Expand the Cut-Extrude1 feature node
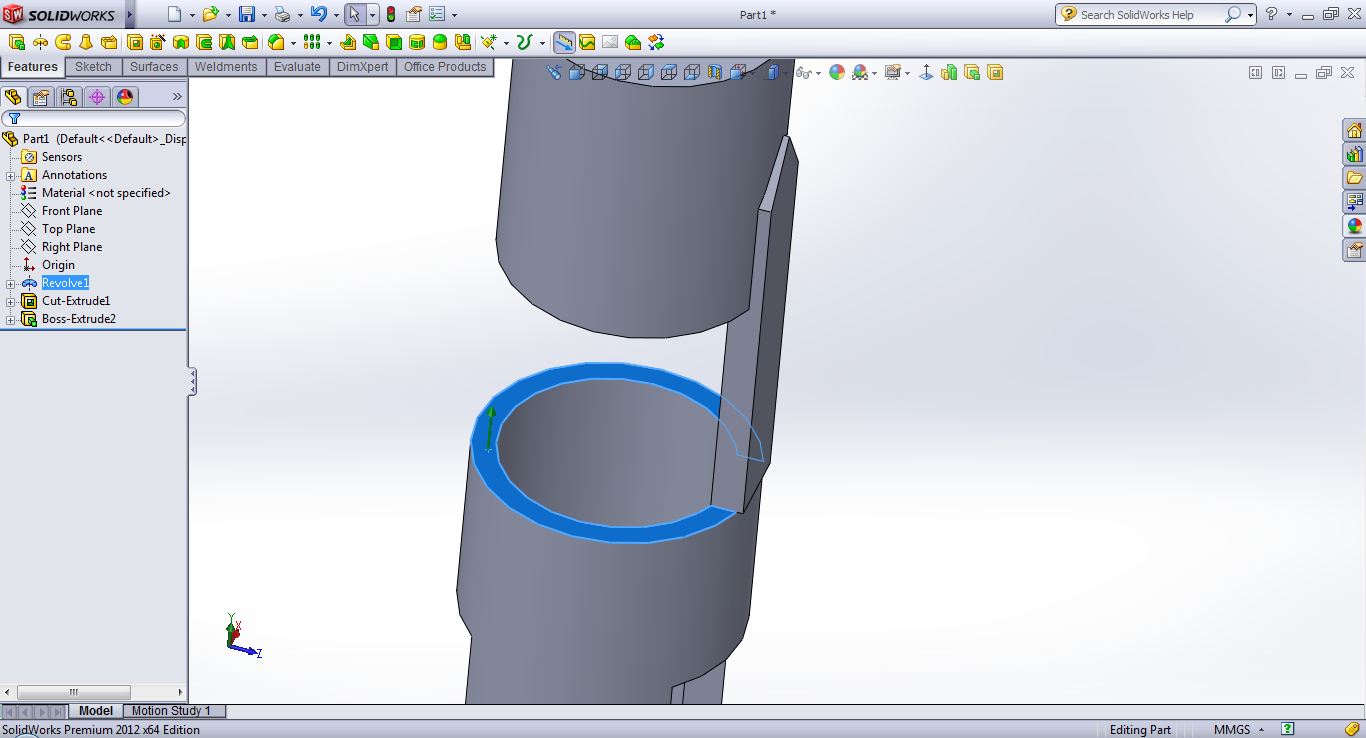The image size is (1366, 738). 10,302
